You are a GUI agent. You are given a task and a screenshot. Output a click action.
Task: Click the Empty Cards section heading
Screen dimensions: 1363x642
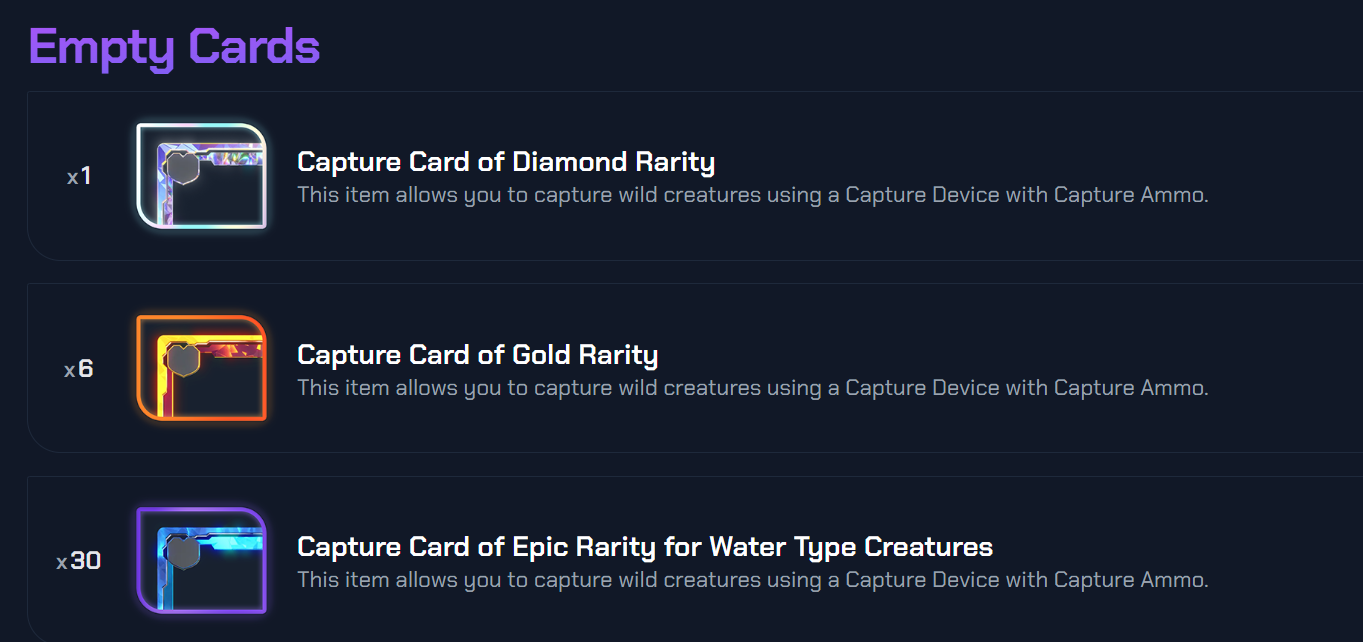tap(174, 46)
